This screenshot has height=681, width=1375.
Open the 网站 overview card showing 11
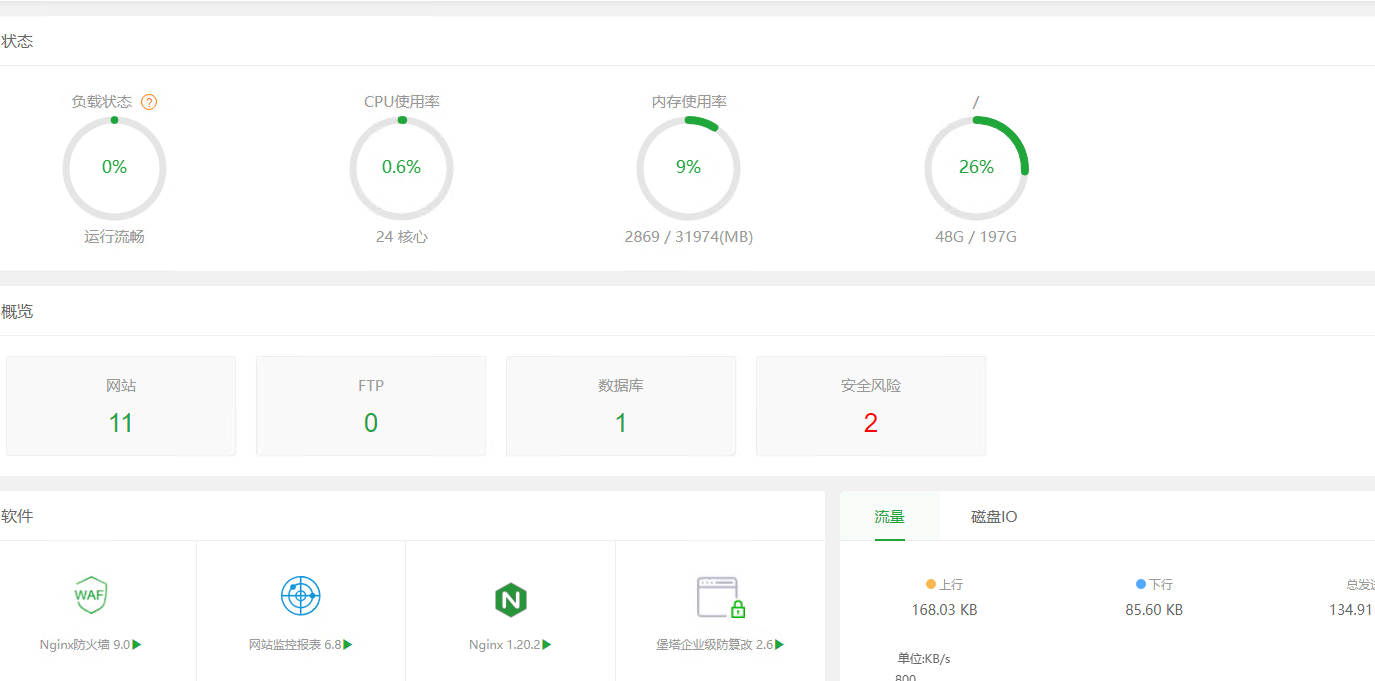(x=121, y=406)
